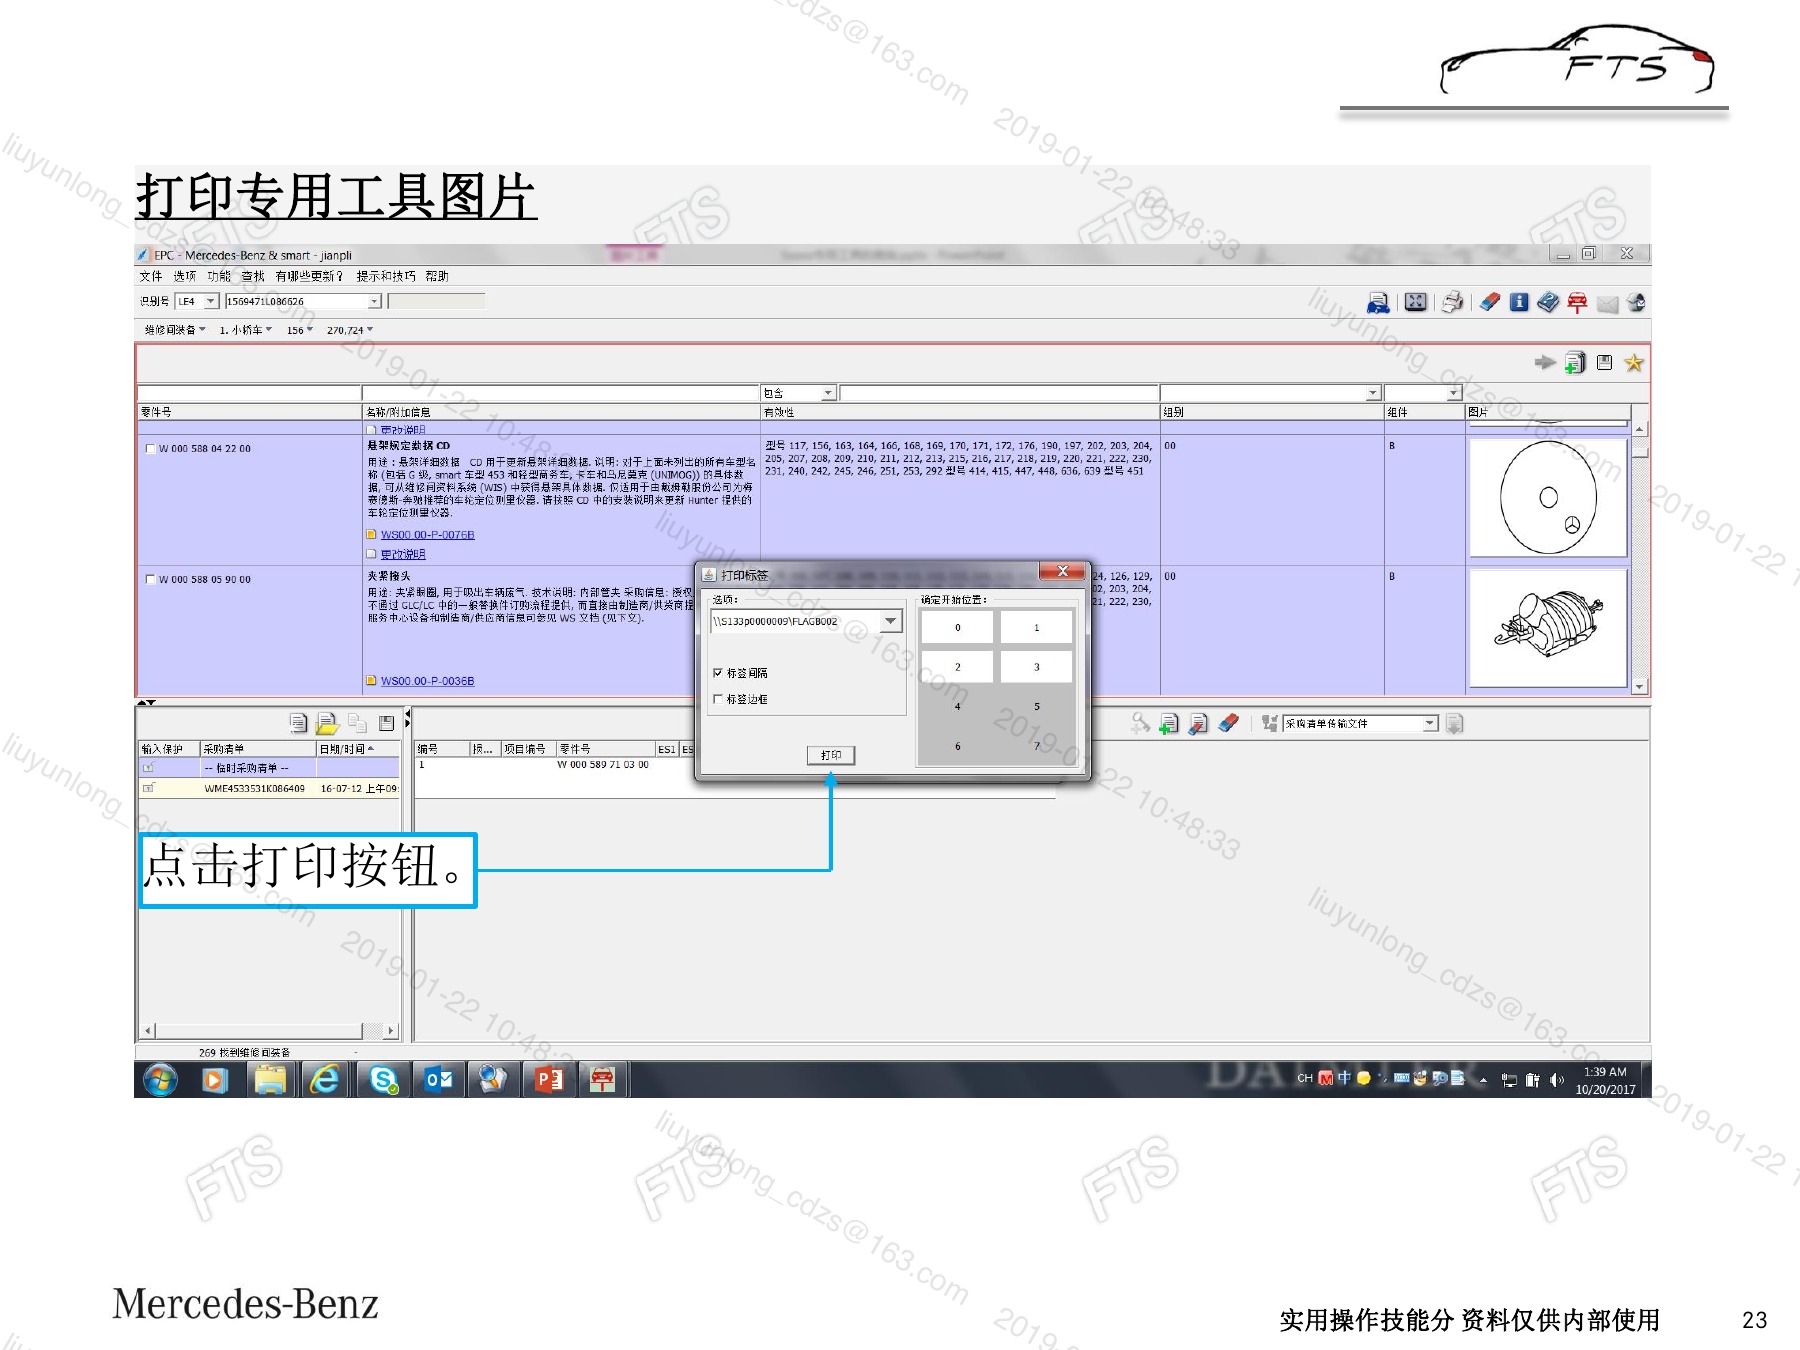The width and height of the screenshot is (1800, 1350).
Task: Click the clamping head thumbnail image
Action: [1548, 627]
